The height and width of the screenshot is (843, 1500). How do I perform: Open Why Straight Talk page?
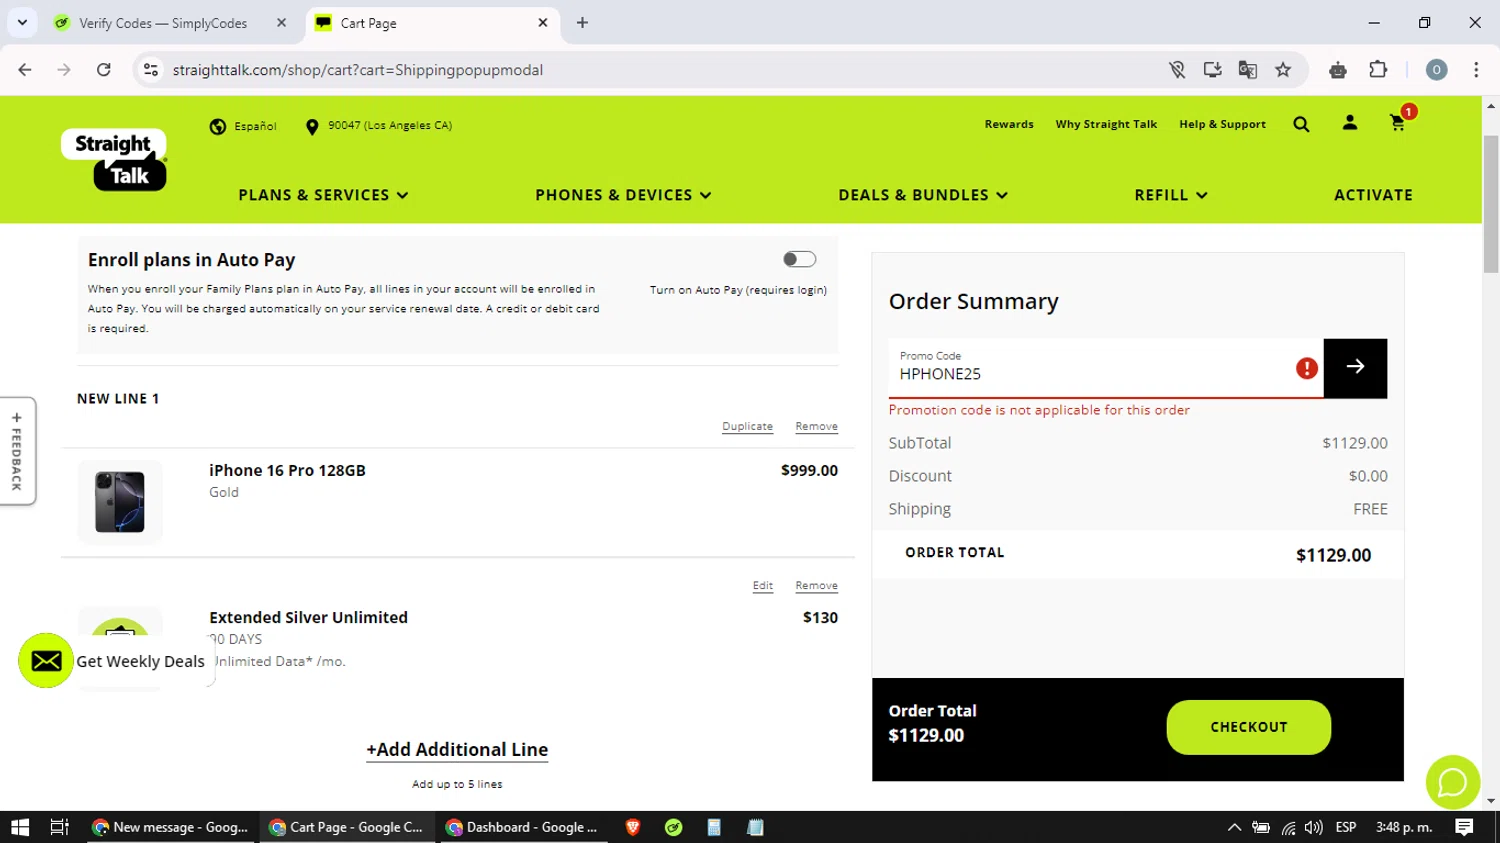pos(1106,124)
